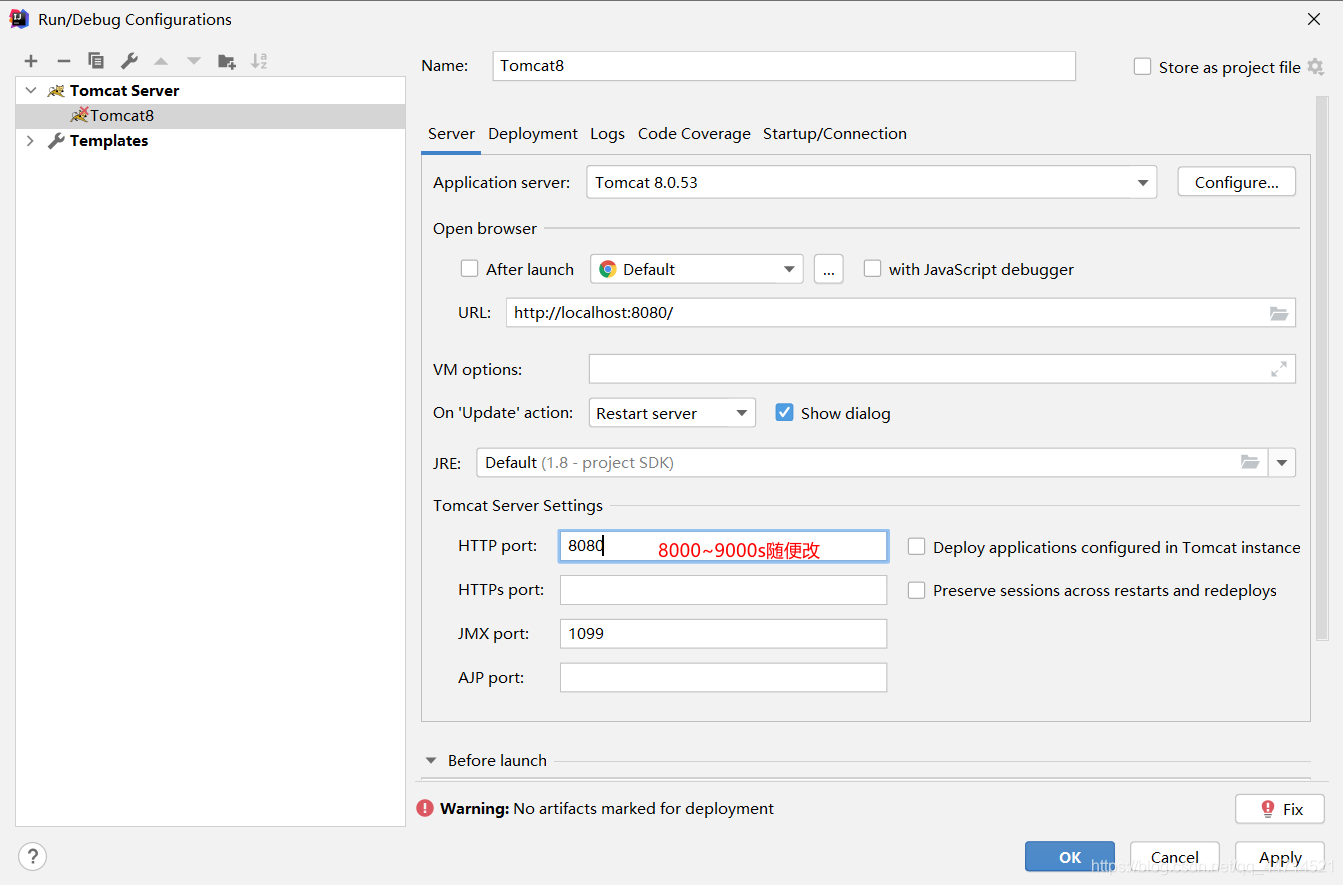Click the Apply button

click(1280, 857)
